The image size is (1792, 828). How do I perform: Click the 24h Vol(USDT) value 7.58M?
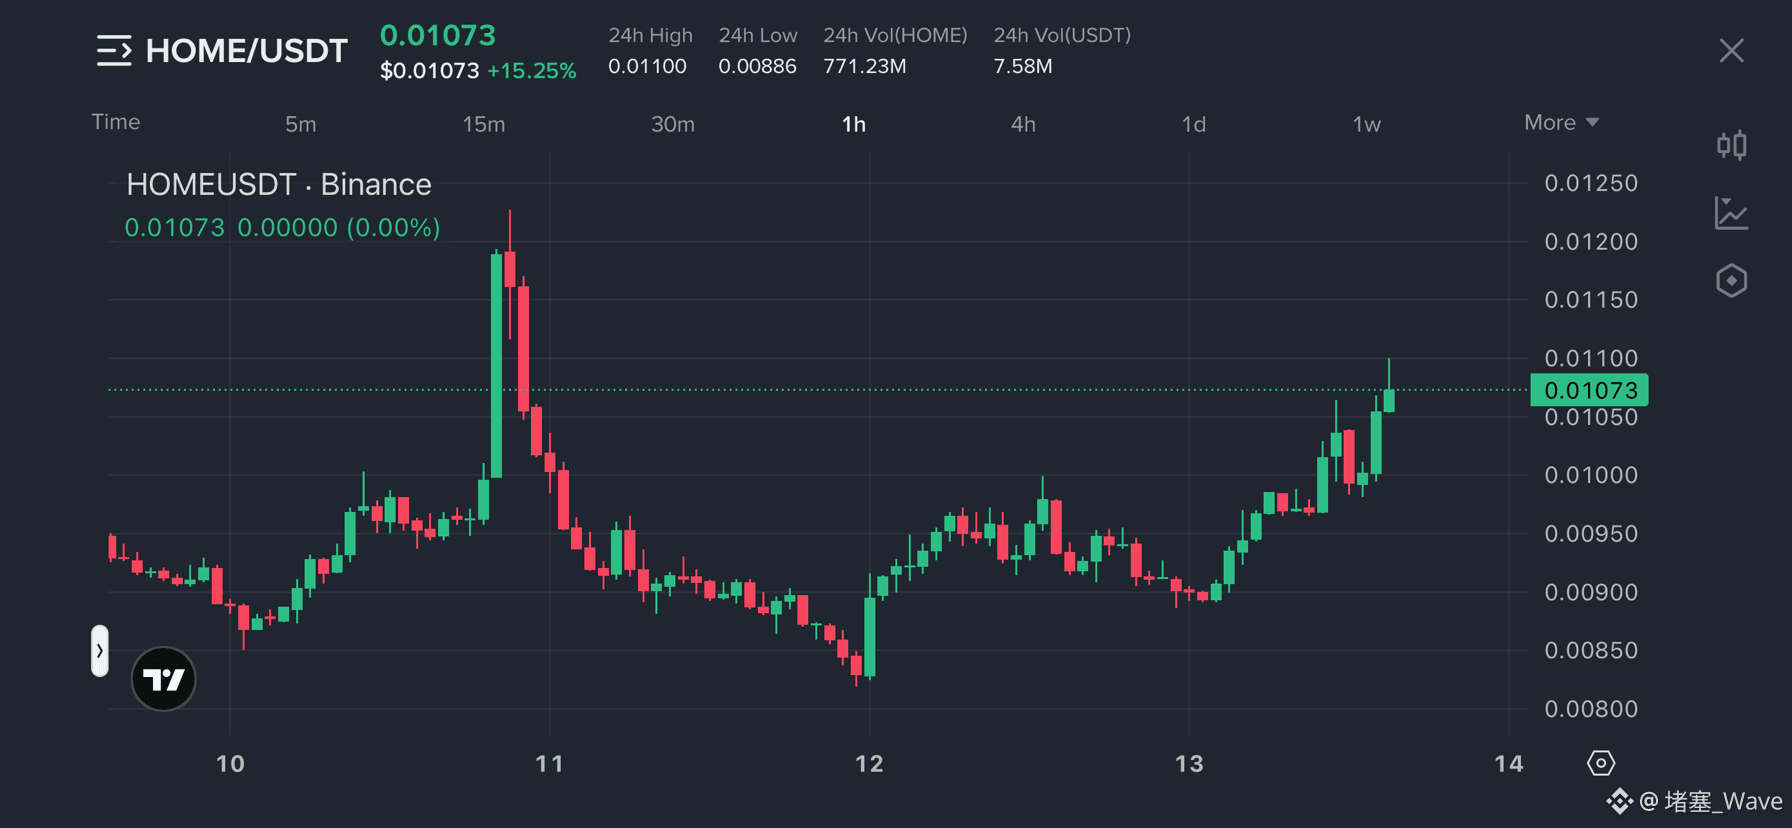tap(1022, 66)
